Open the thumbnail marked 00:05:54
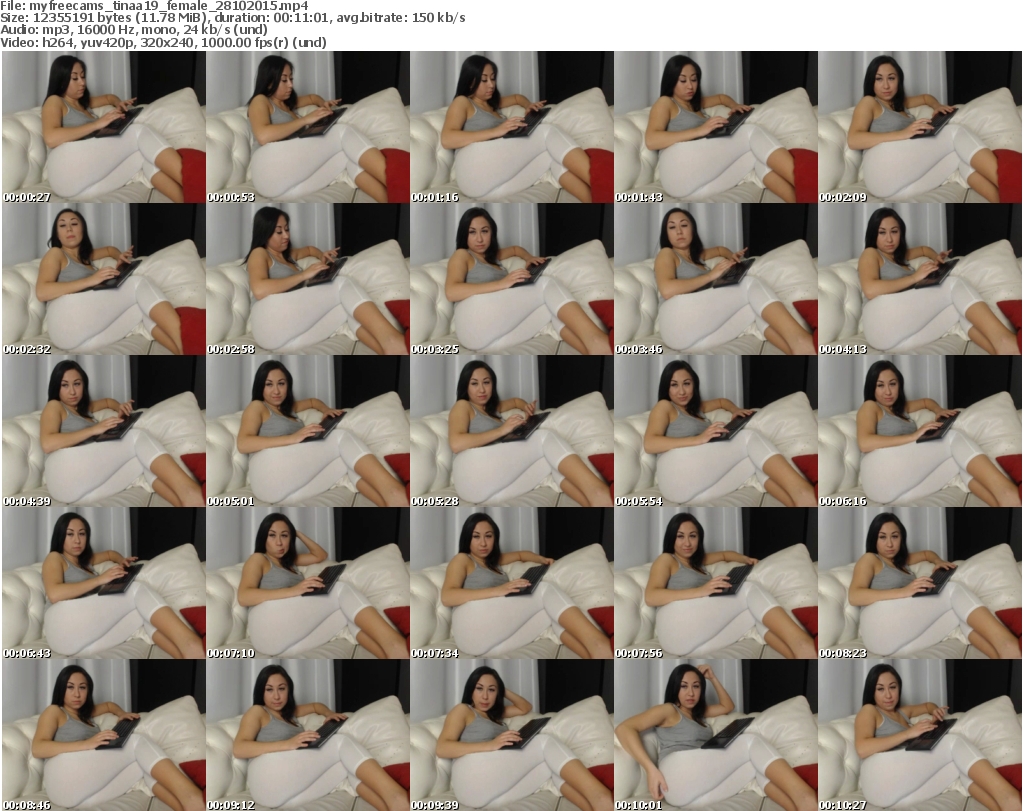This screenshot has height=811, width=1024. 716,431
